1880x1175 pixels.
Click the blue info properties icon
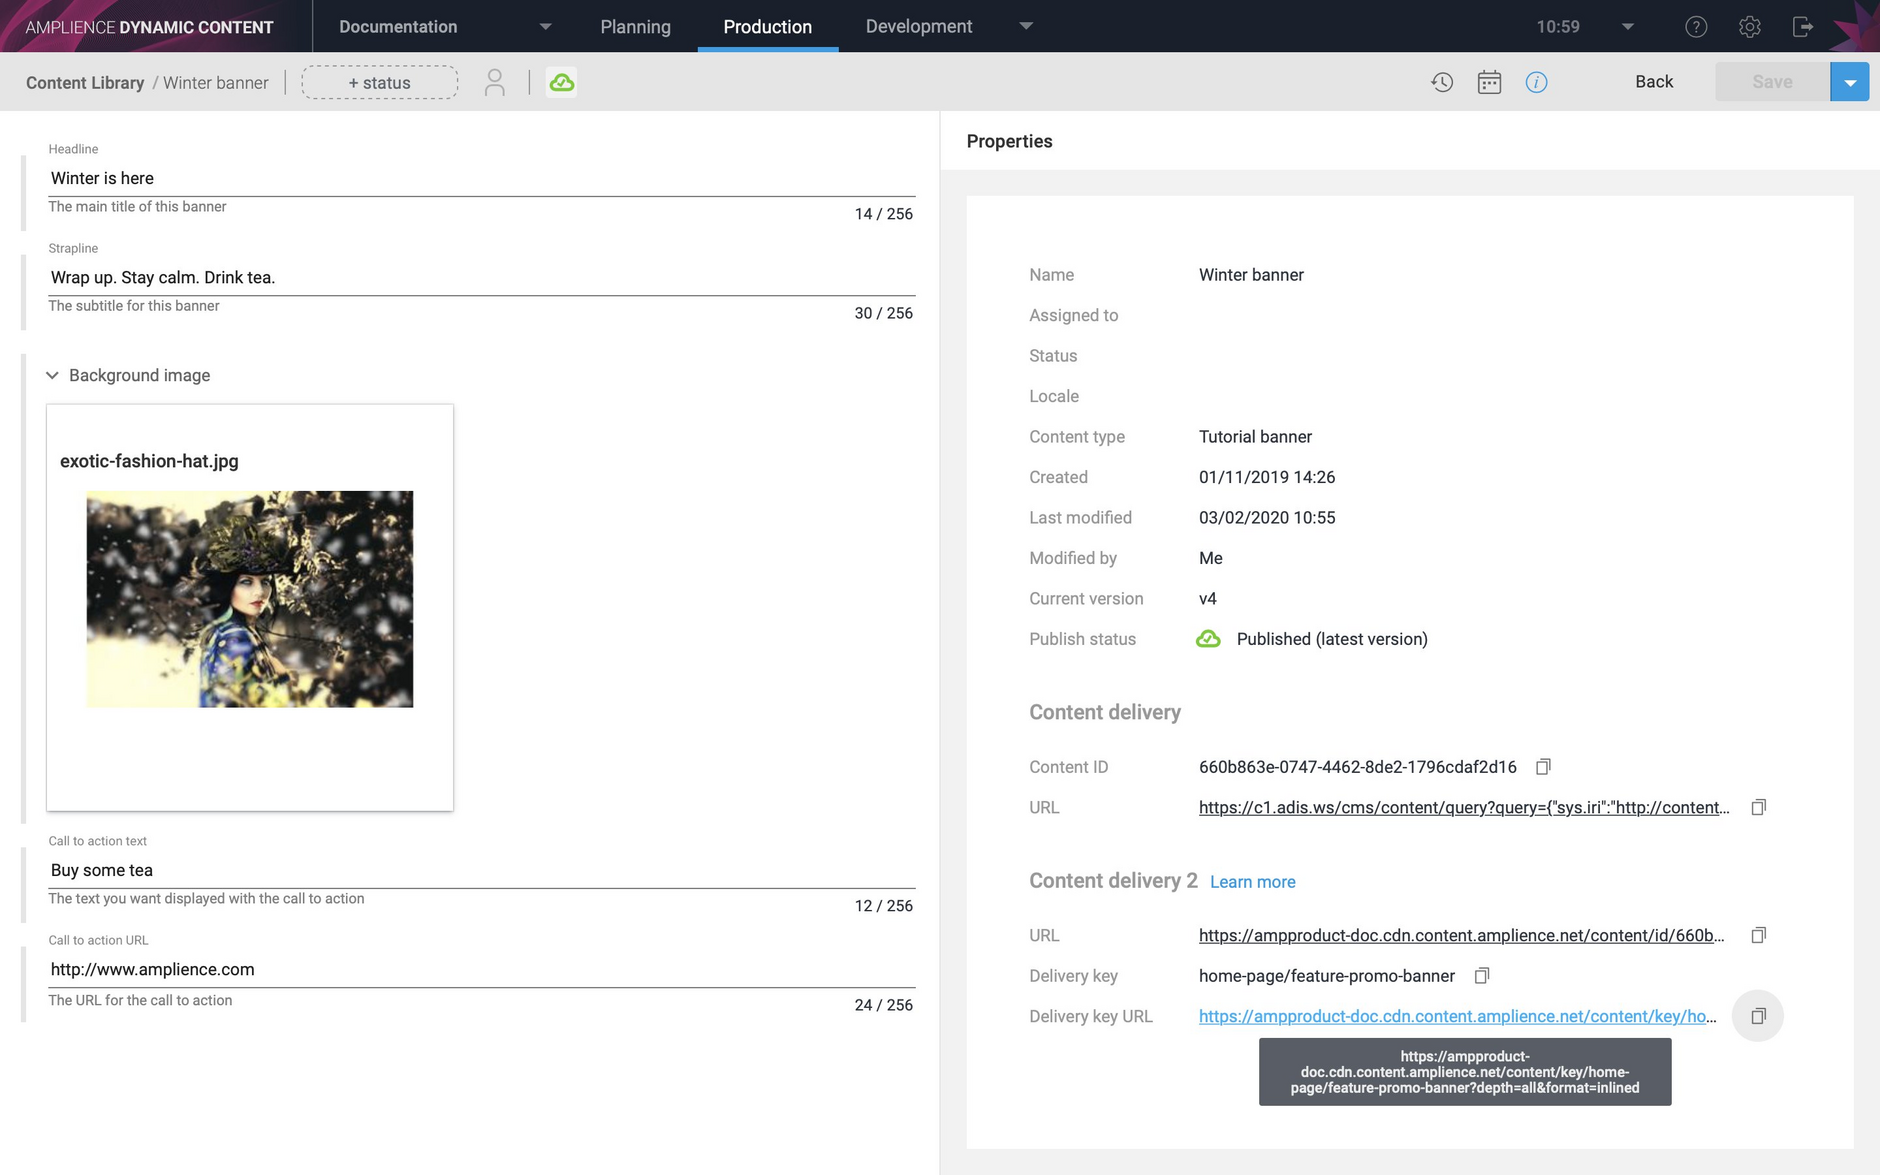pos(1536,82)
